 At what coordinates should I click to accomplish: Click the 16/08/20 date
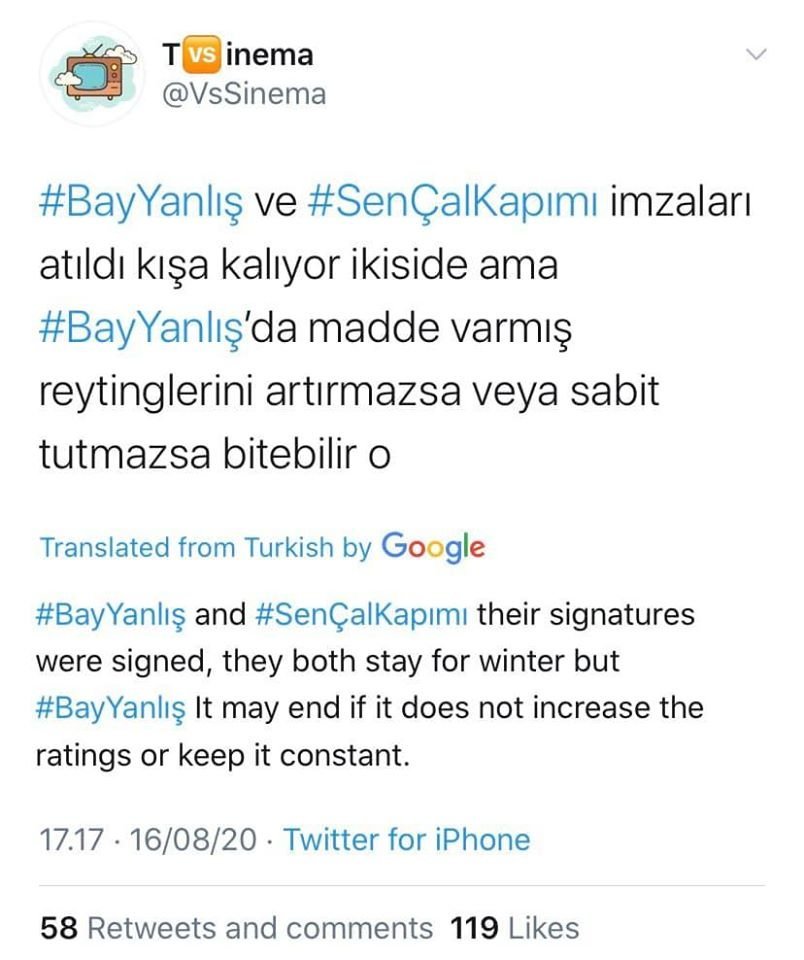(193, 839)
